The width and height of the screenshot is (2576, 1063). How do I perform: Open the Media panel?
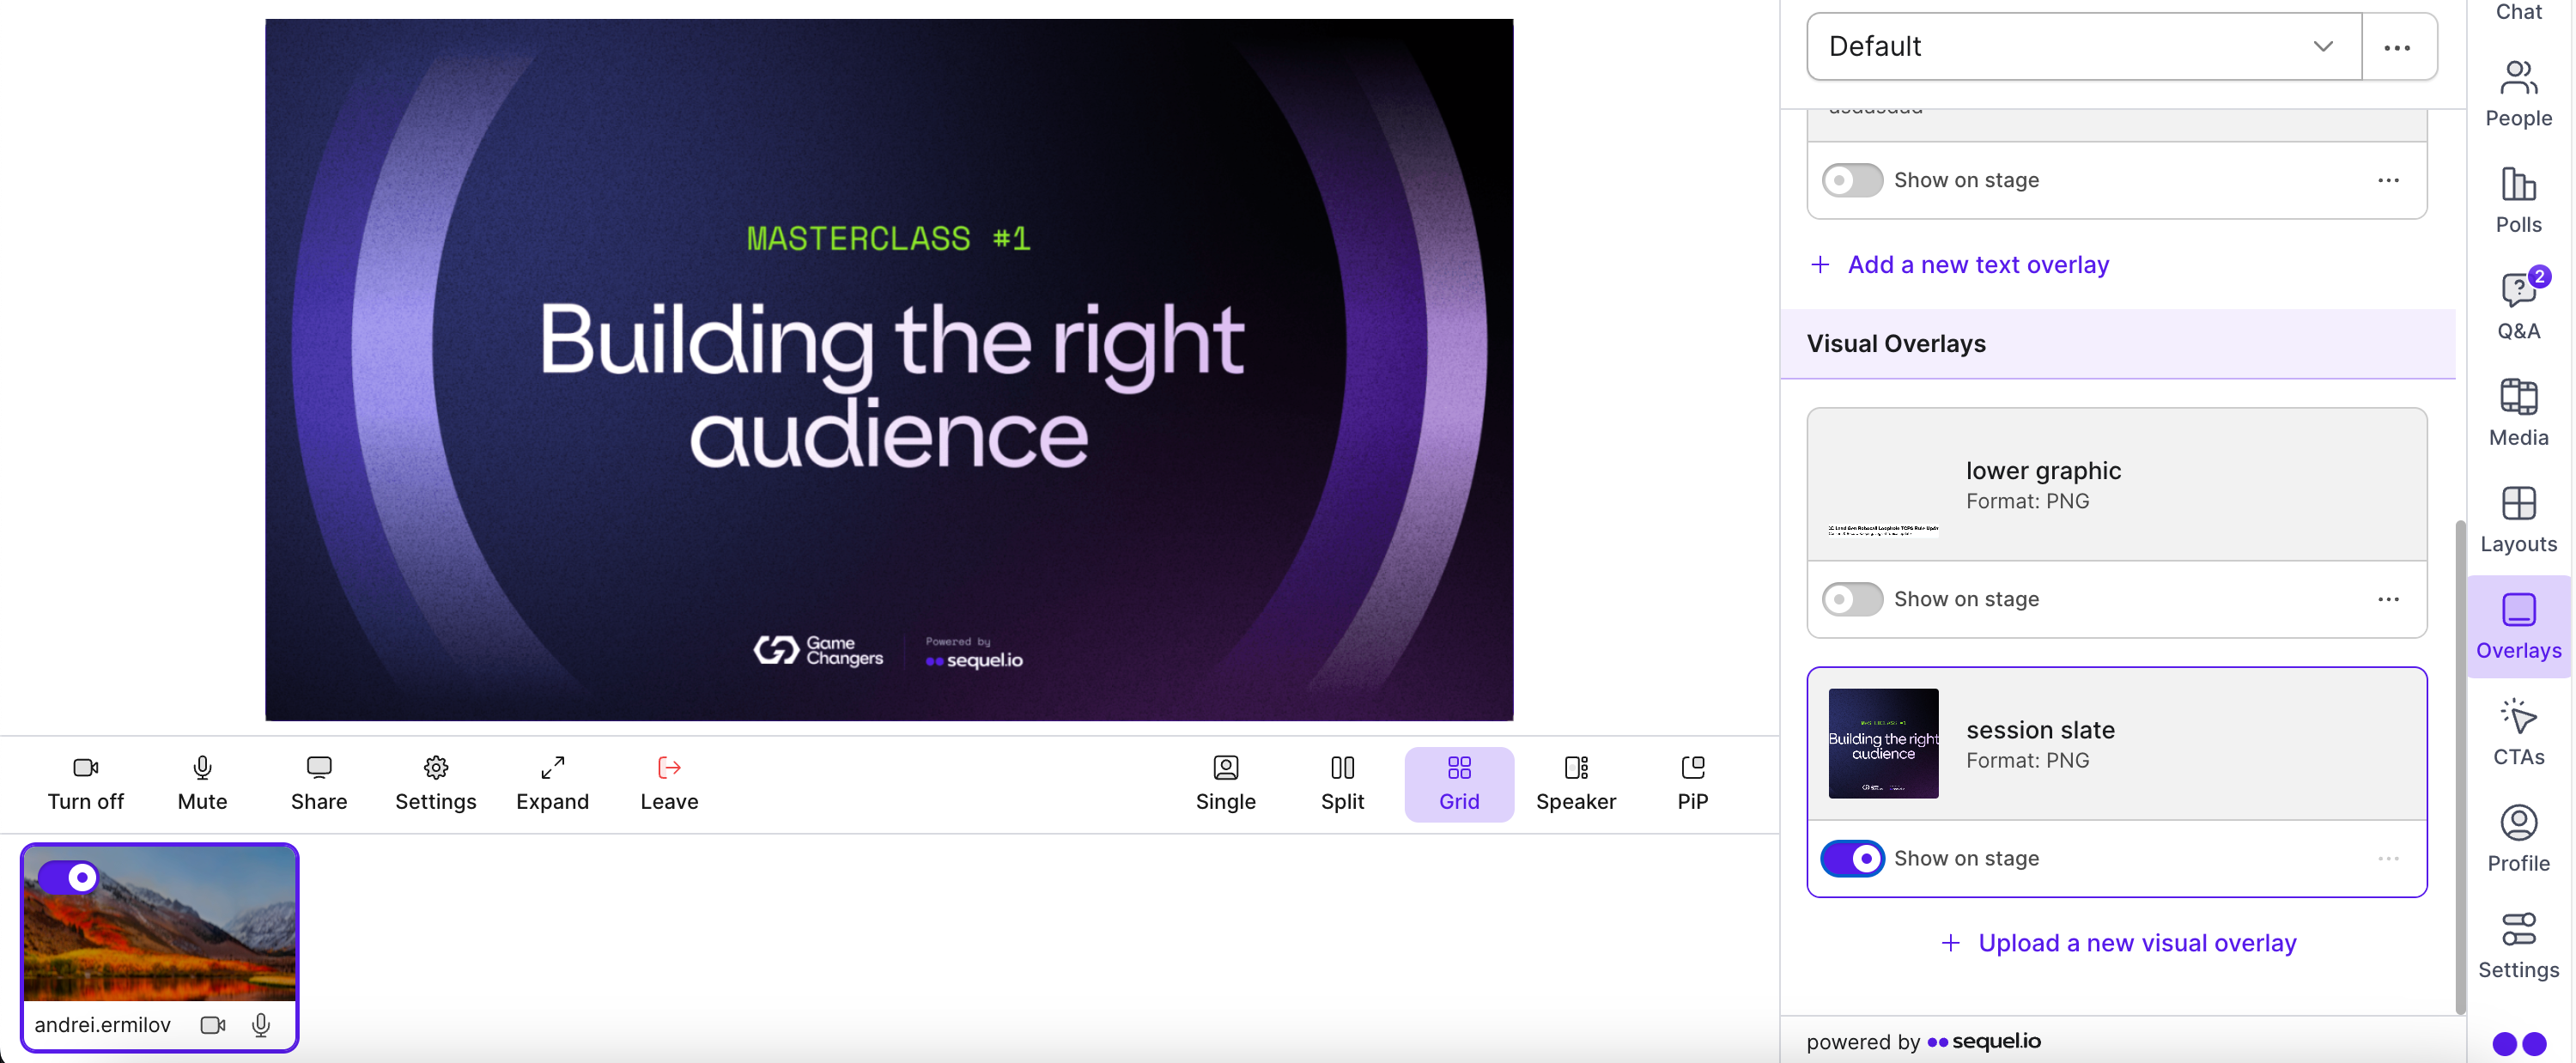click(x=2518, y=413)
